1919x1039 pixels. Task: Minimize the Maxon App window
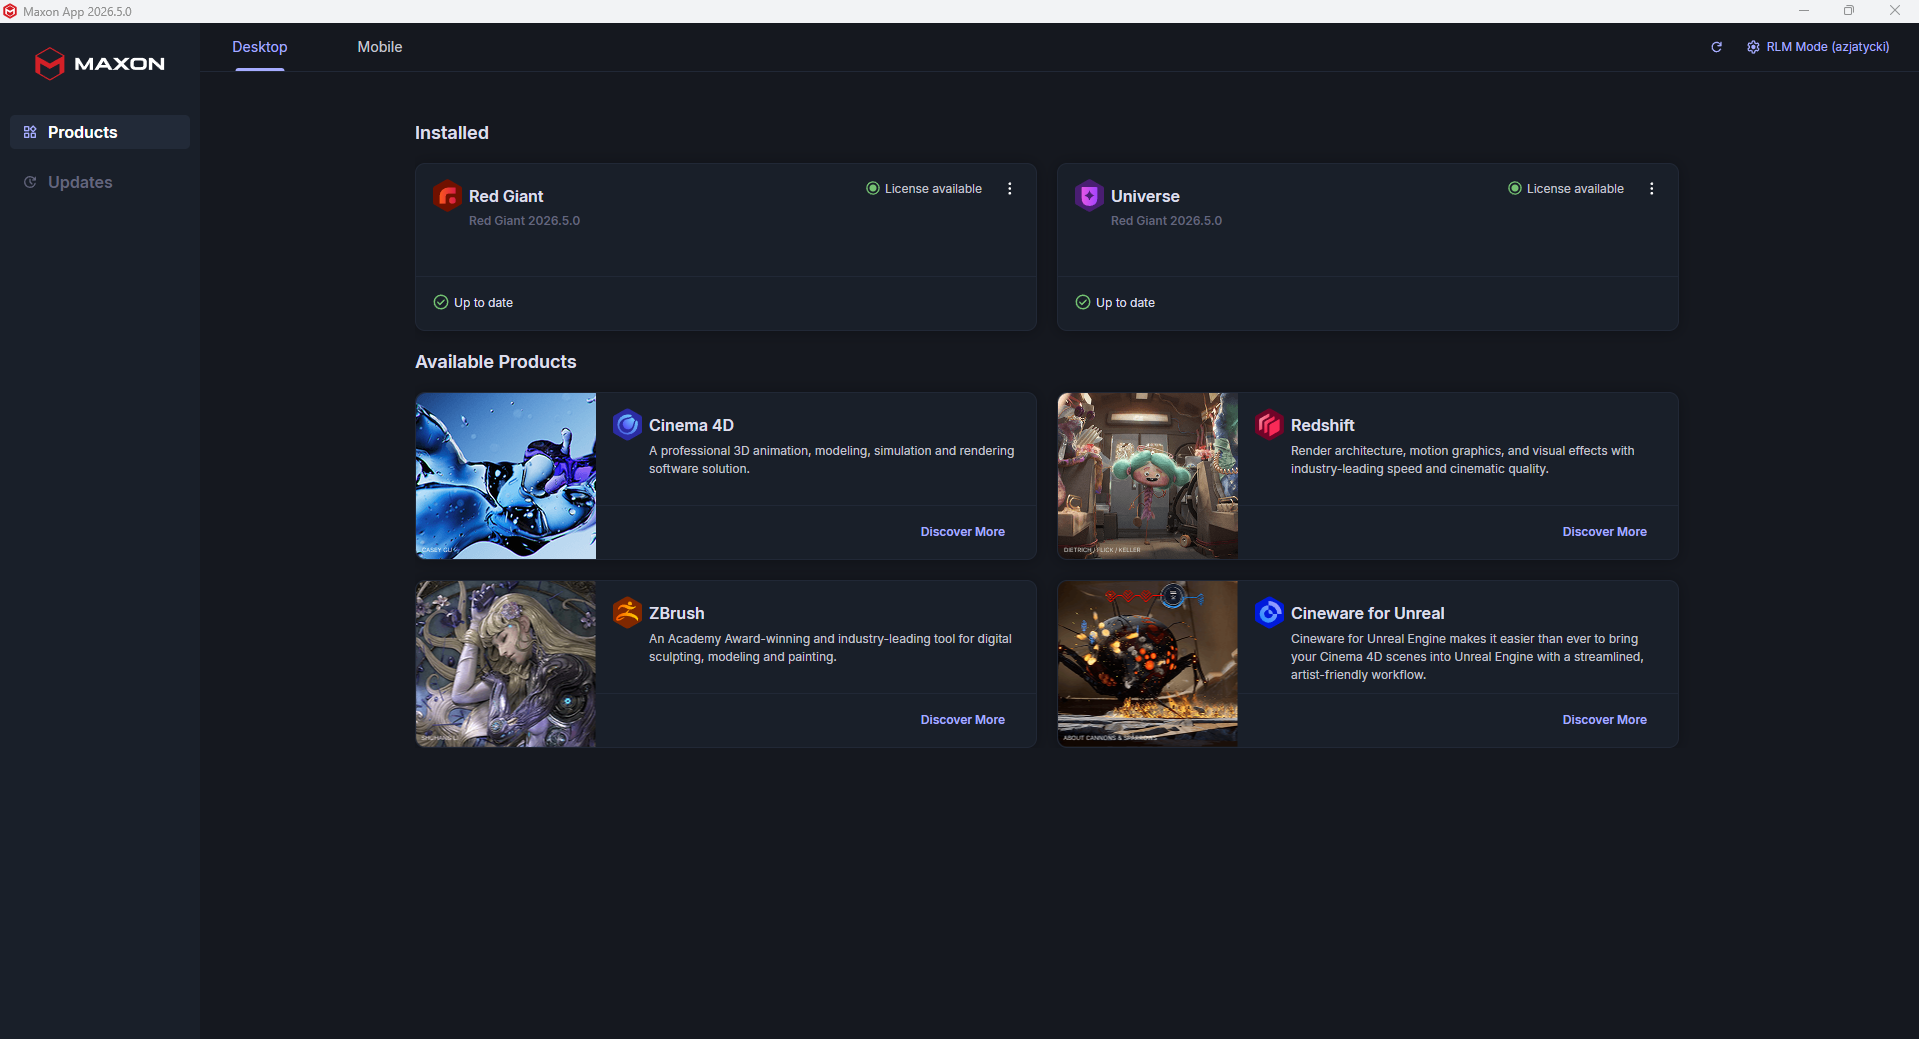(1804, 11)
